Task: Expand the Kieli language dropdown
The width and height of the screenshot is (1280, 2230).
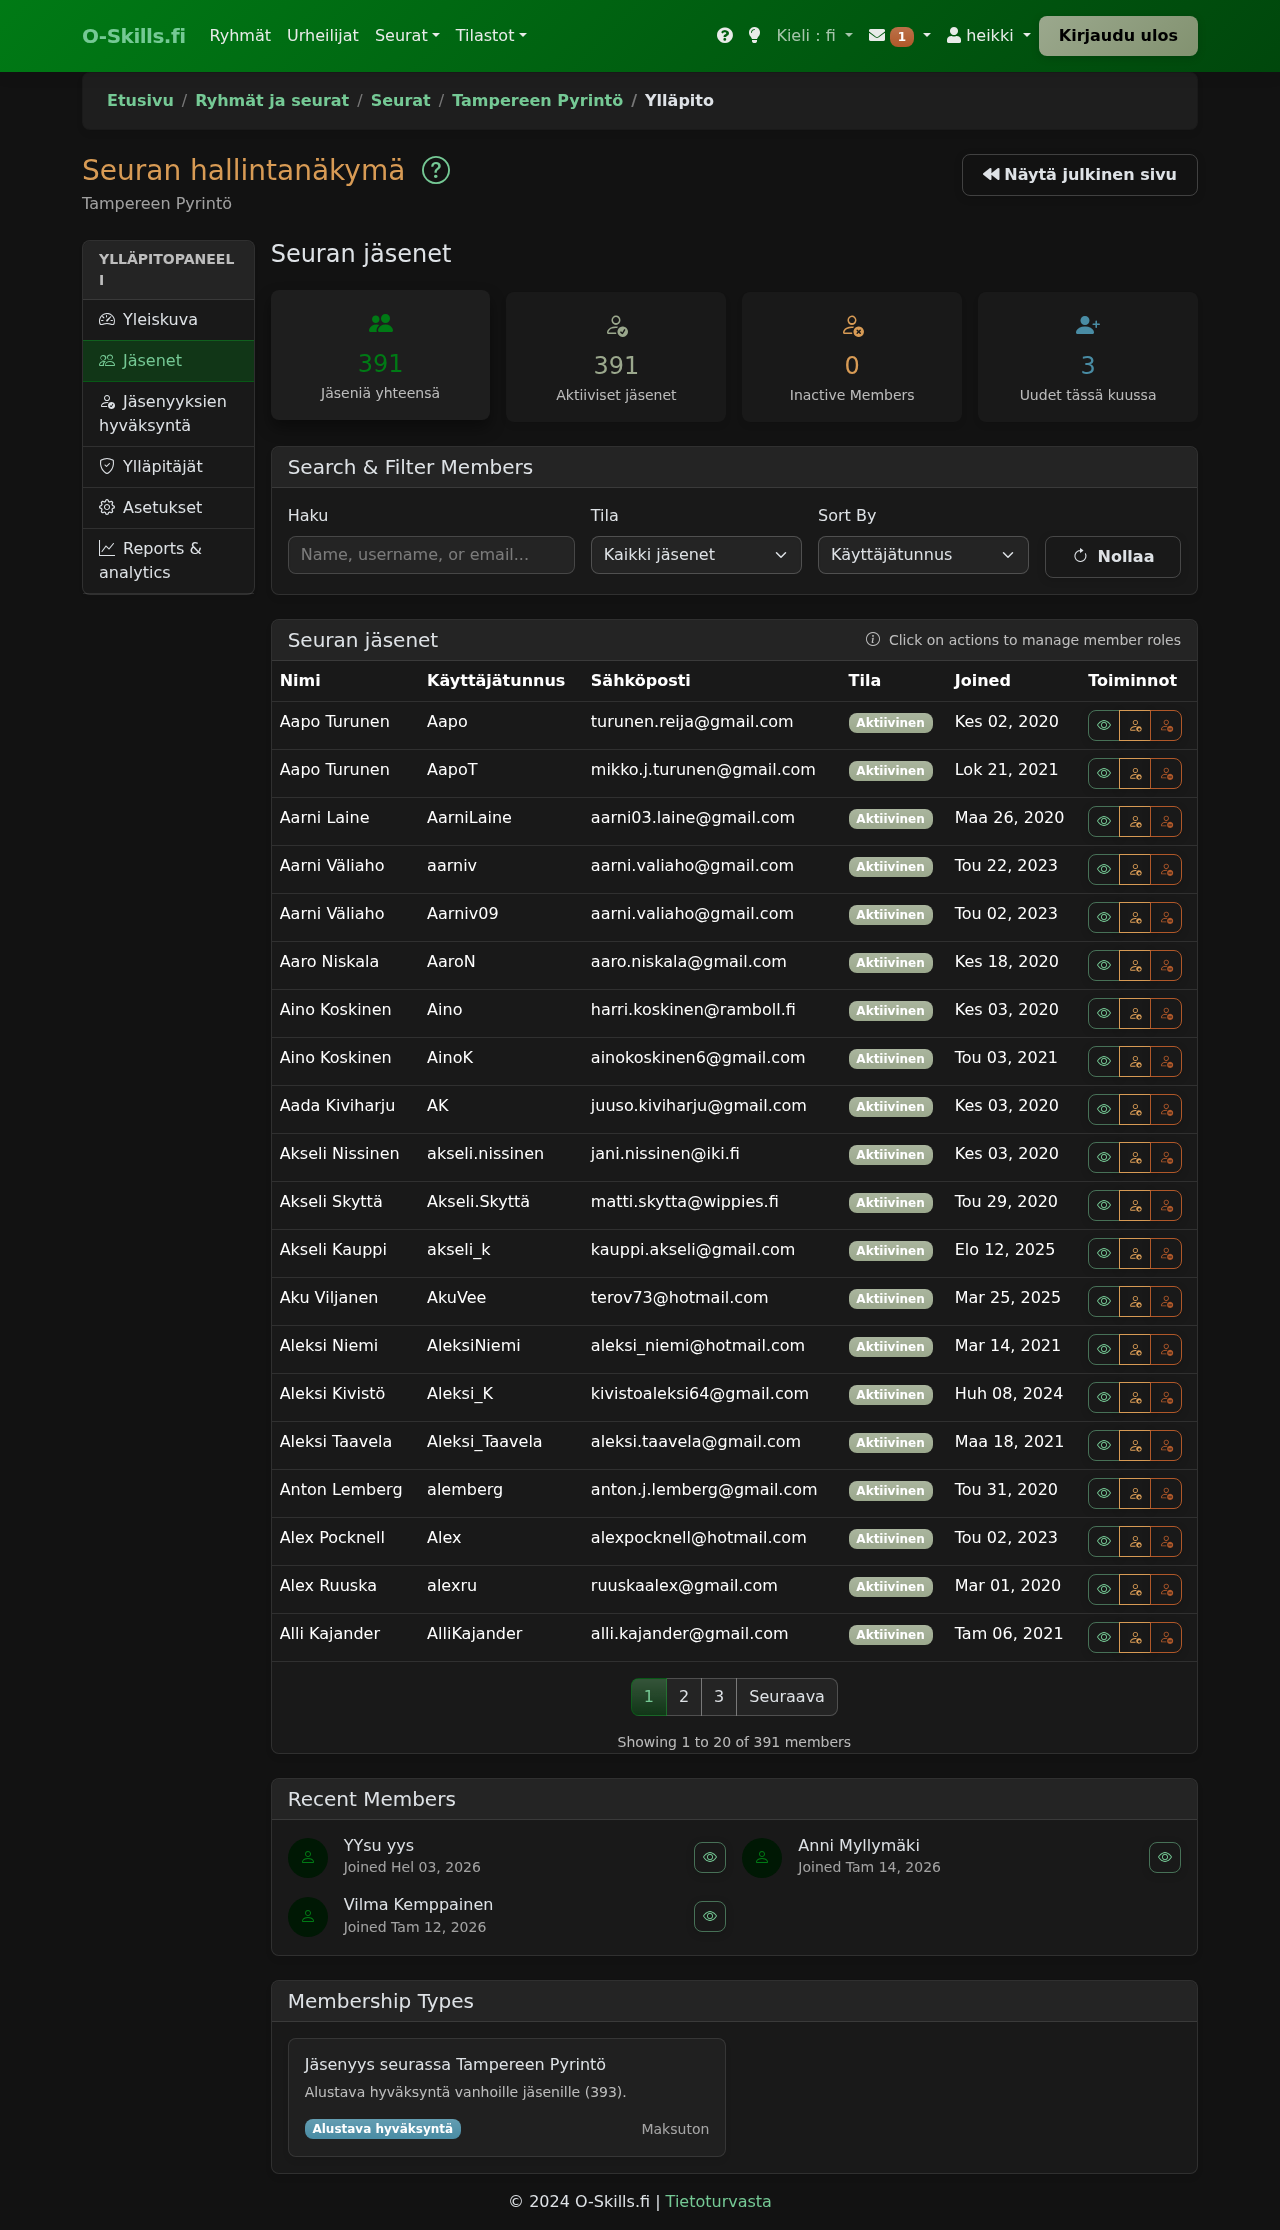Action: [814, 36]
